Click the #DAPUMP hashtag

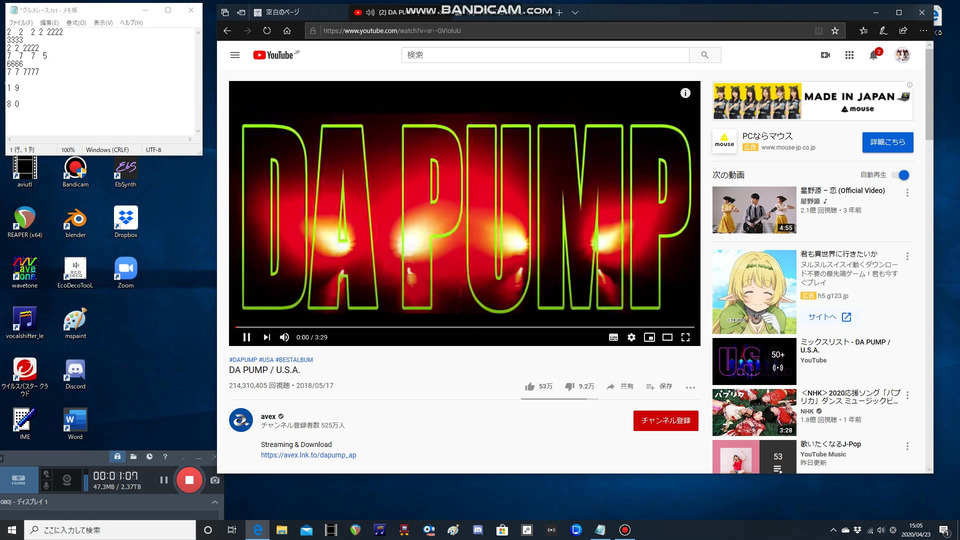pyautogui.click(x=243, y=360)
